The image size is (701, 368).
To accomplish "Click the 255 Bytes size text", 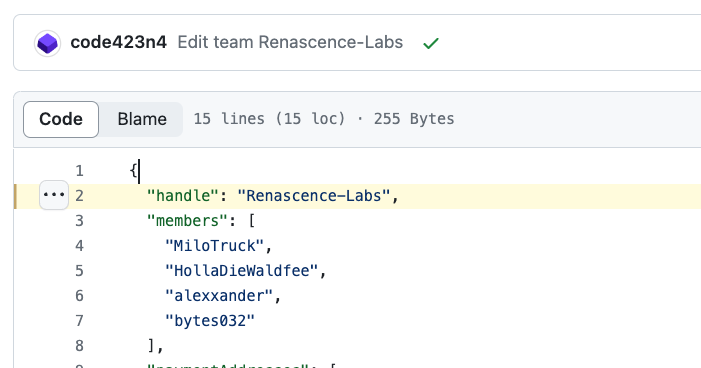I will (x=414, y=119).
